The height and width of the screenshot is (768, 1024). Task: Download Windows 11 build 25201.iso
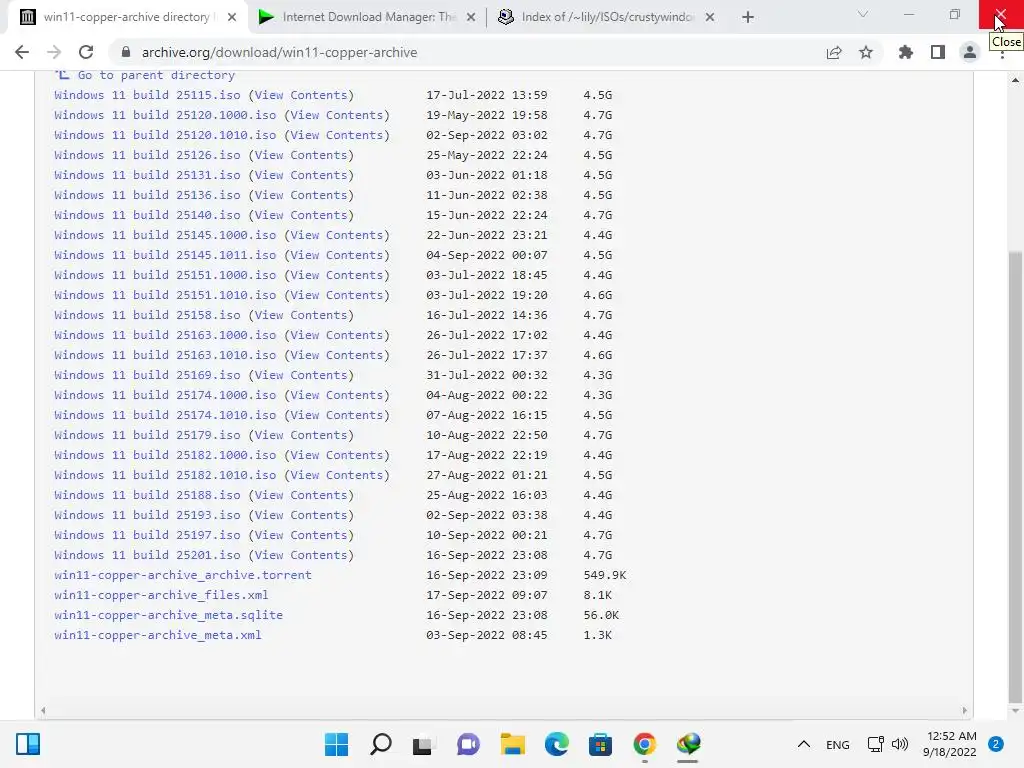[x=147, y=555]
